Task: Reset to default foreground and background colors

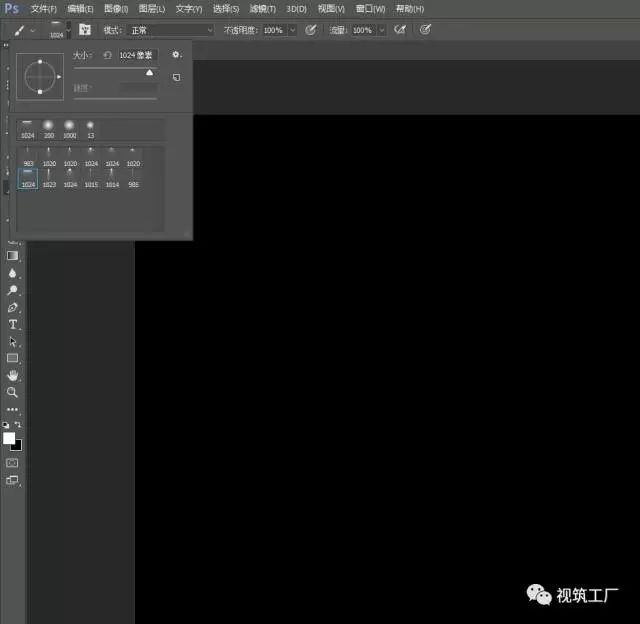Action: (x=6, y=425)
